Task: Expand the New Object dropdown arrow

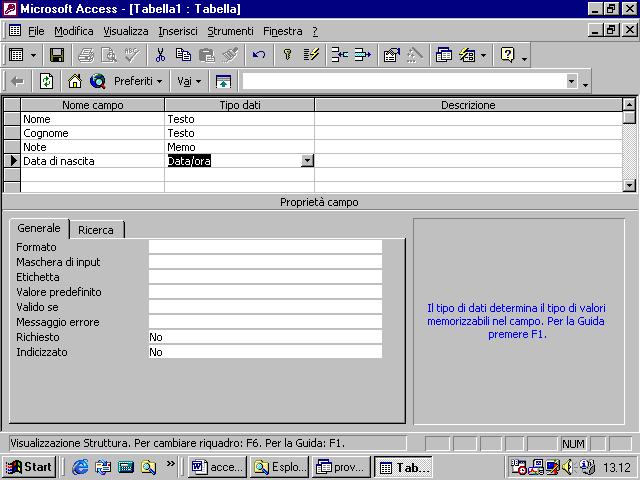Action: (x=483, y=55)
